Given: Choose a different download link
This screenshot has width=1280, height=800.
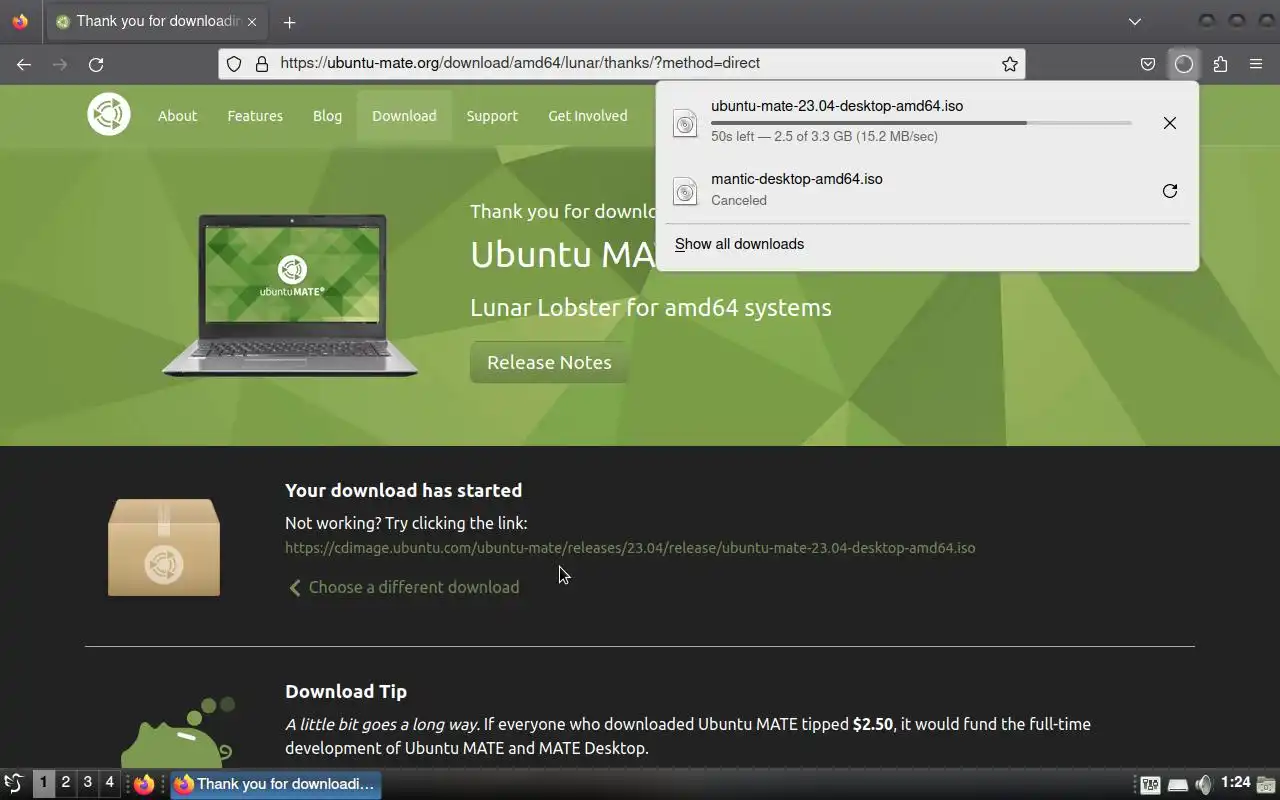Looking at the screenshot, I should tap(404, 587).
